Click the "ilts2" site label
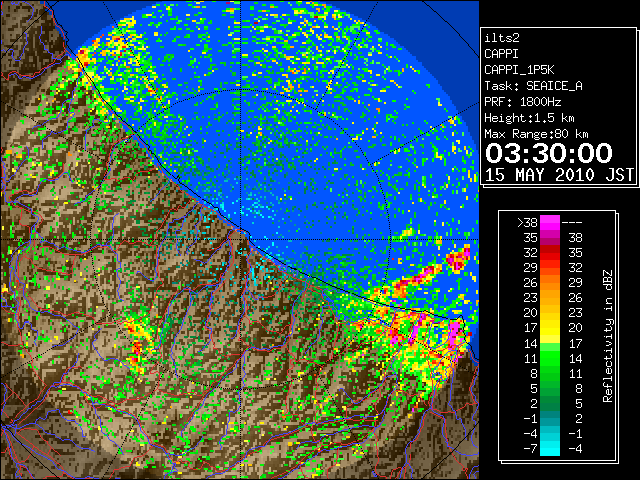This screenshot has width=640, height=480. point(502,38)
